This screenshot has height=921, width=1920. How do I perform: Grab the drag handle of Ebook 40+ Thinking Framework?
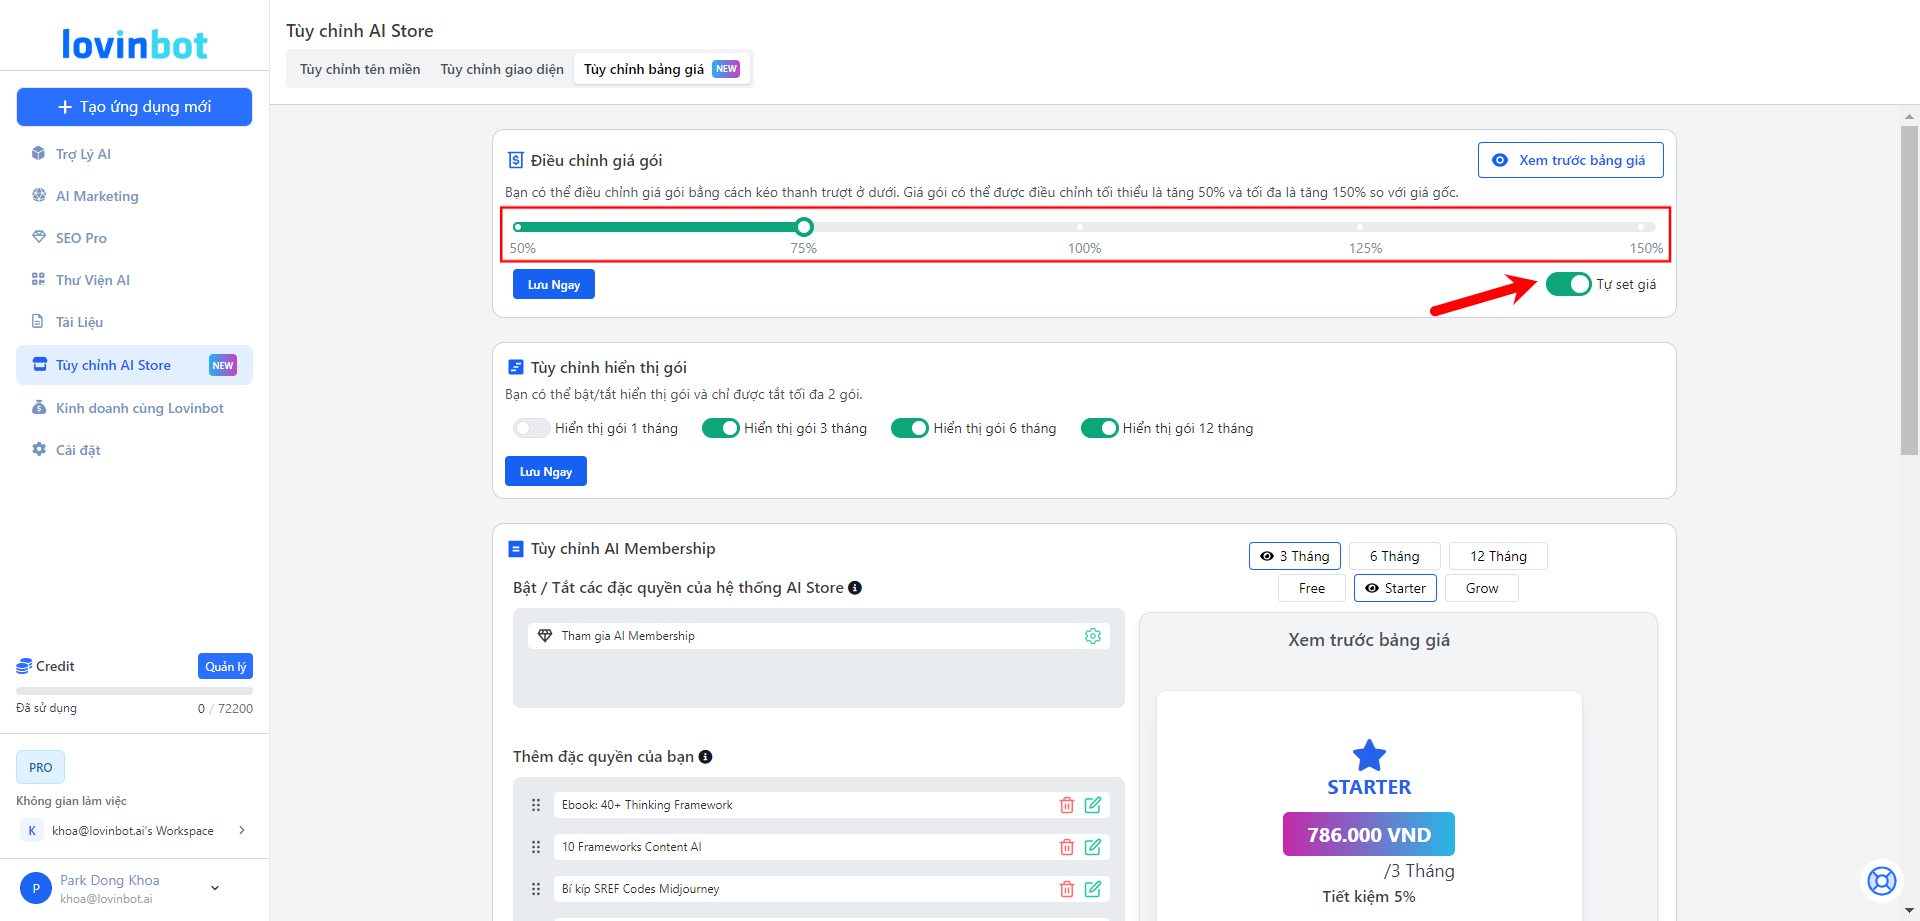536,805
